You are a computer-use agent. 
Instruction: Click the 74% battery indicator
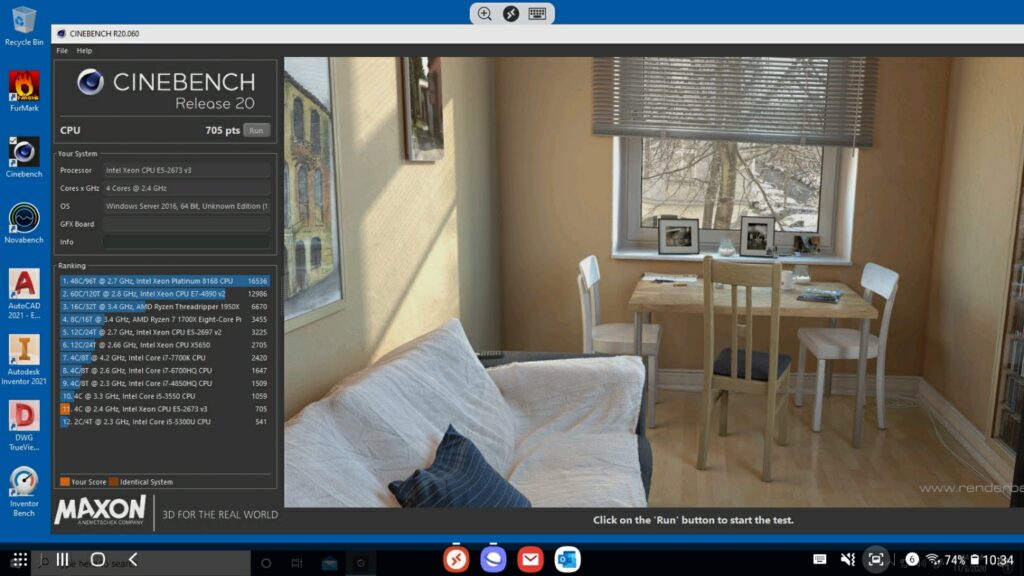[x=961, y=560]
